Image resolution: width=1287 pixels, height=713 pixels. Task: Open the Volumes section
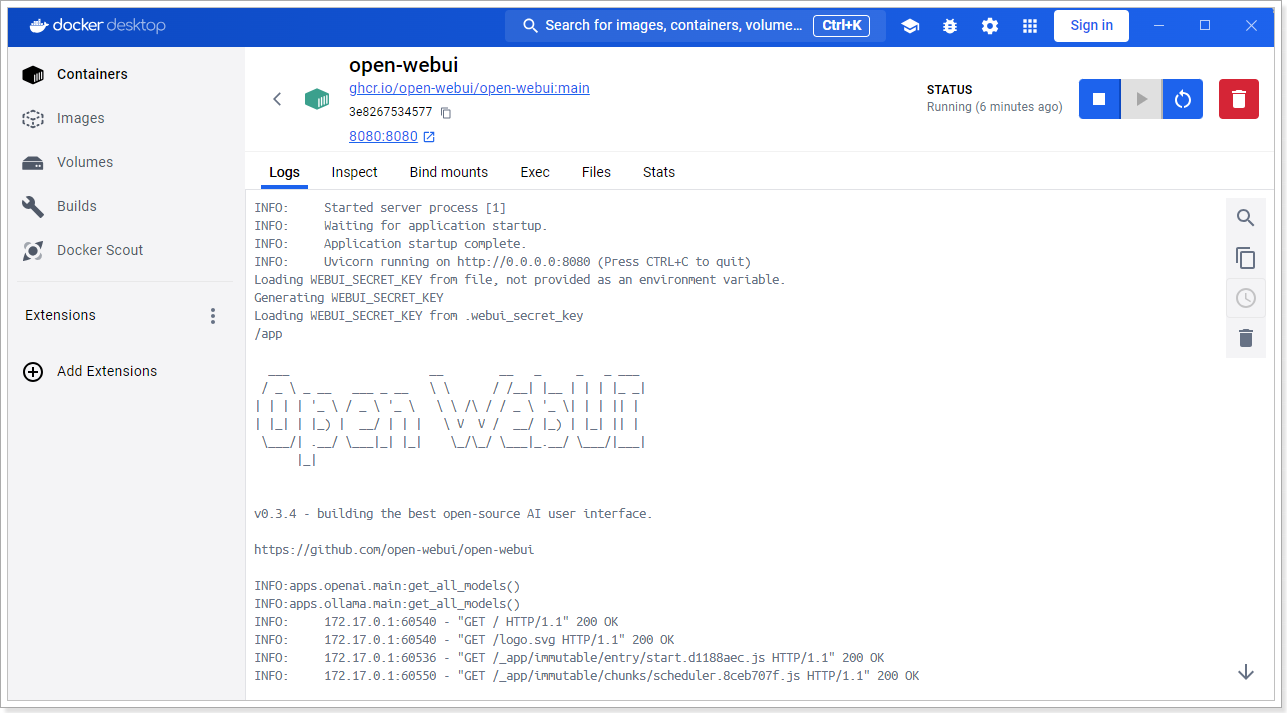click(x=124, y=162)
